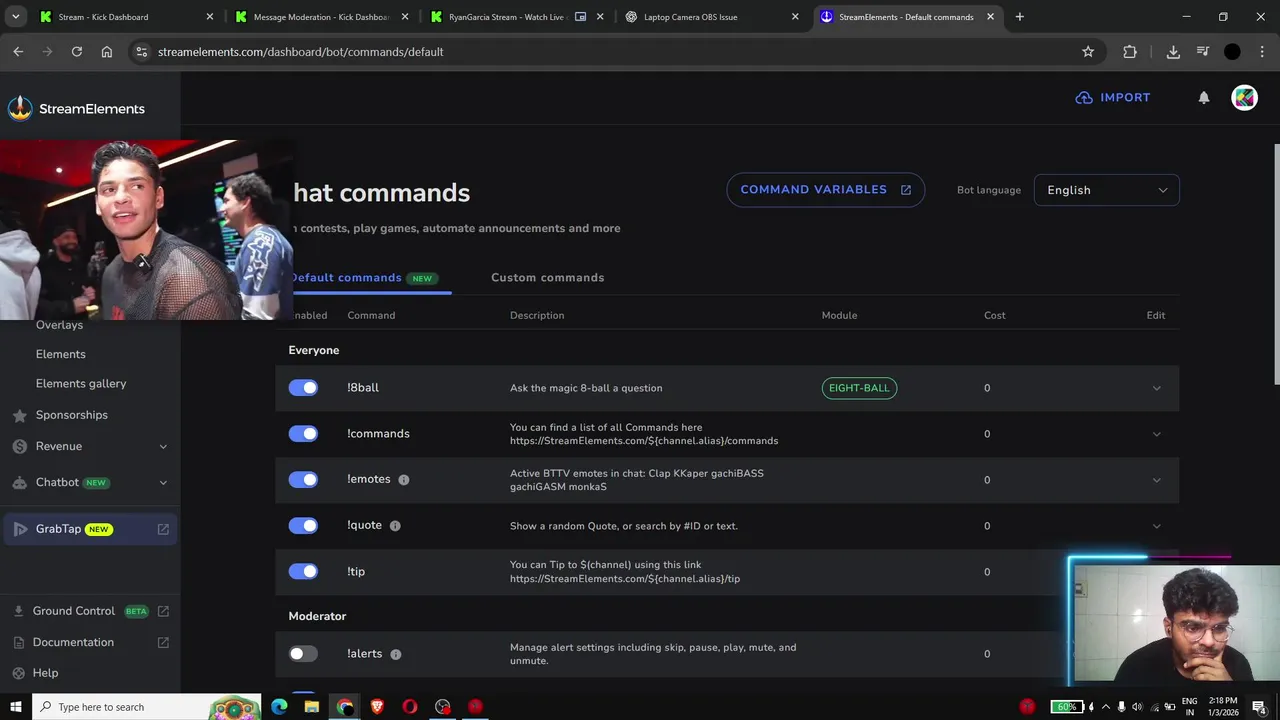Screen dimensions: 1280x720
Task: Open the user profile avatar menu
Action: (1244, 97)
